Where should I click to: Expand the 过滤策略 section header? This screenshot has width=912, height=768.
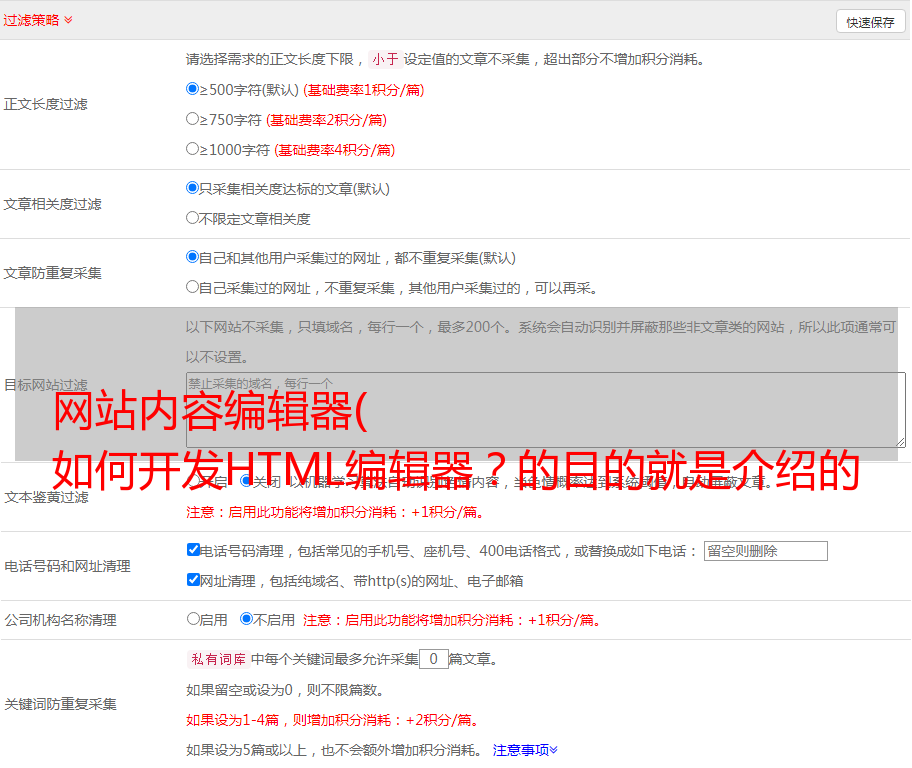point(38,20)
